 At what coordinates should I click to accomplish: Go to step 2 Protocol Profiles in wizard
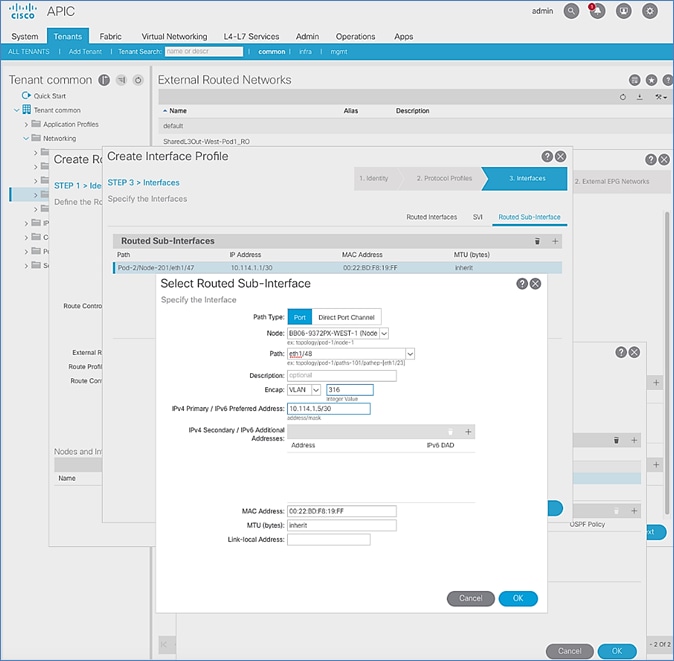[x=444, y=178]
